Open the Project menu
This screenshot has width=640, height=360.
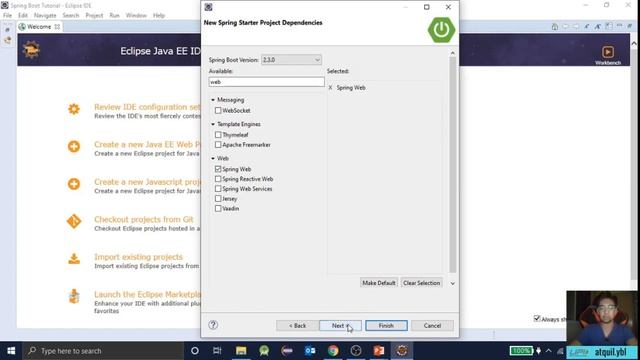pos(94,16)
